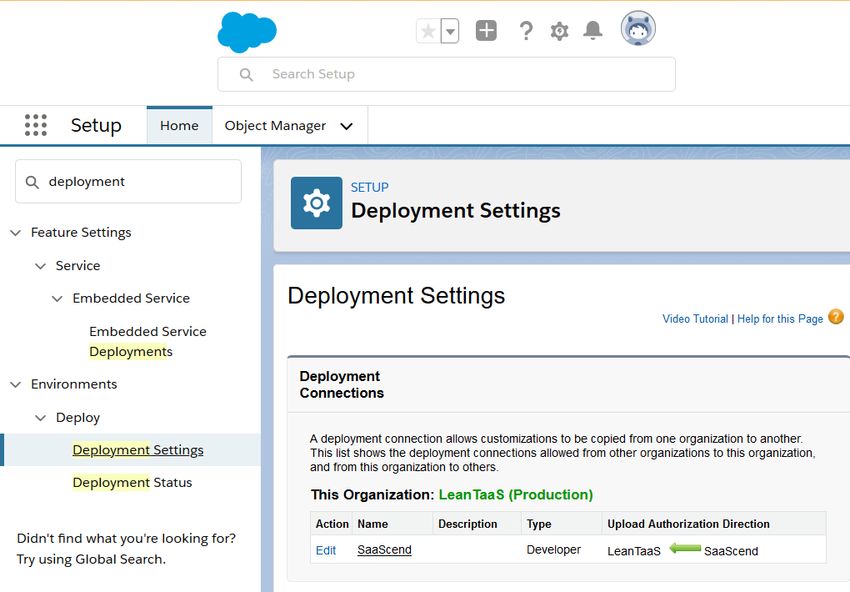View notifications bell icon
This screenshot has width=850, height=592.
coord(593,30)
